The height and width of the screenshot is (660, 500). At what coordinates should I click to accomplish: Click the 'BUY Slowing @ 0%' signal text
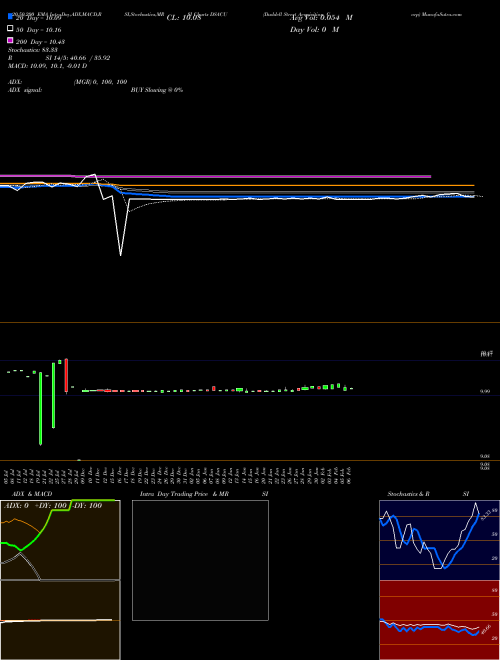[x=157, y=90]
